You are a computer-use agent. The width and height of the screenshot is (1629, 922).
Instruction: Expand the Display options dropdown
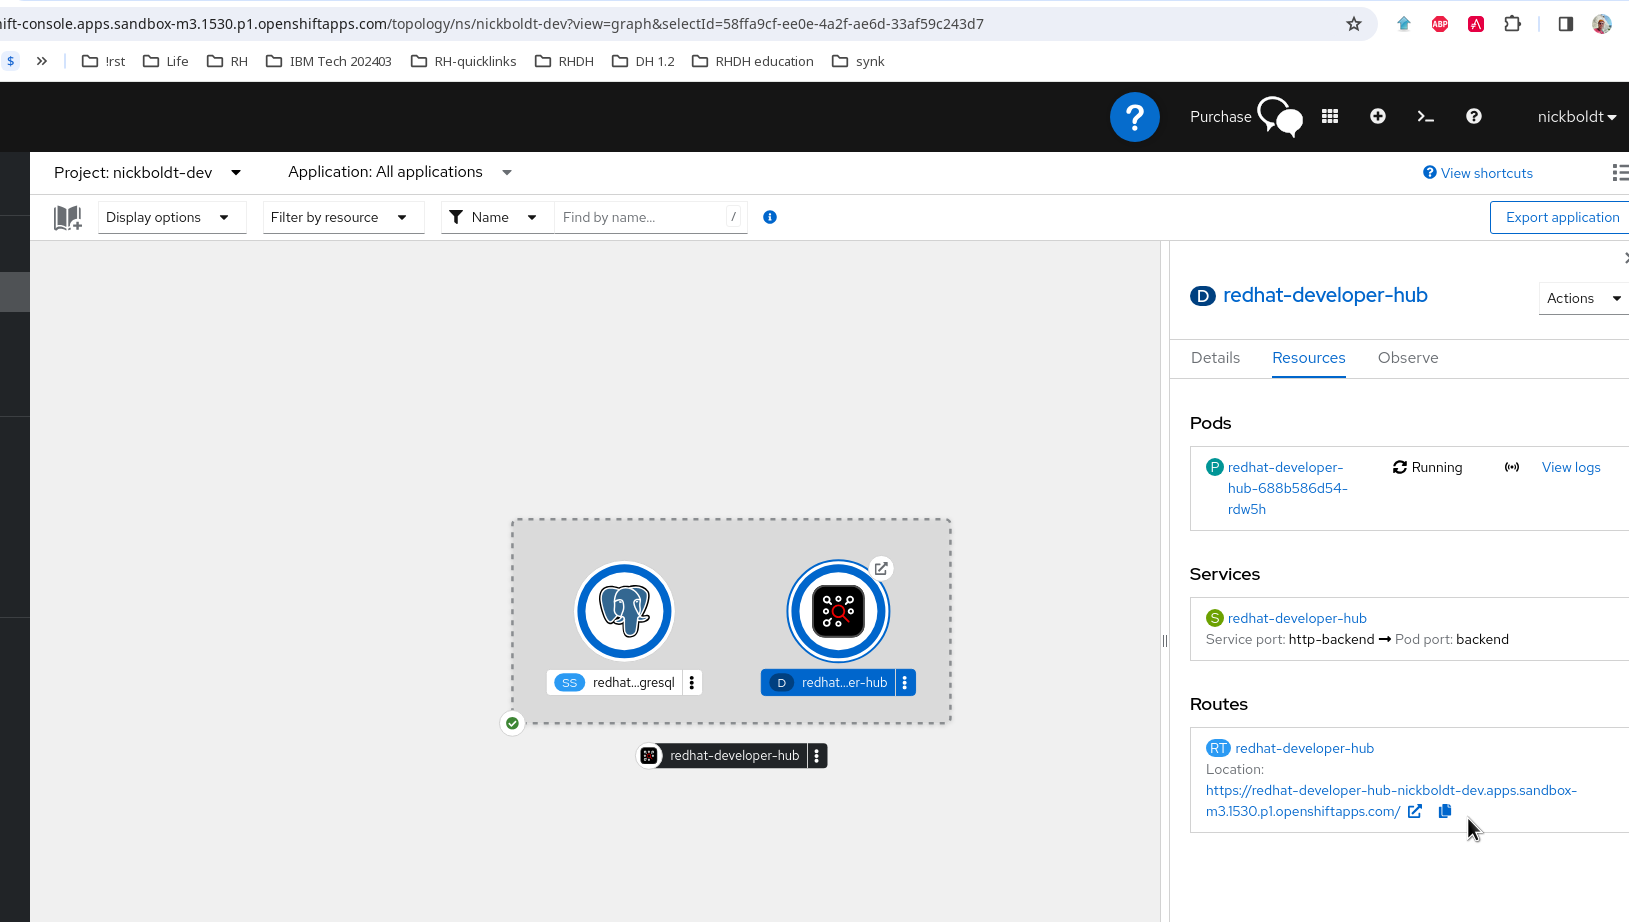[x=171, y=218]
